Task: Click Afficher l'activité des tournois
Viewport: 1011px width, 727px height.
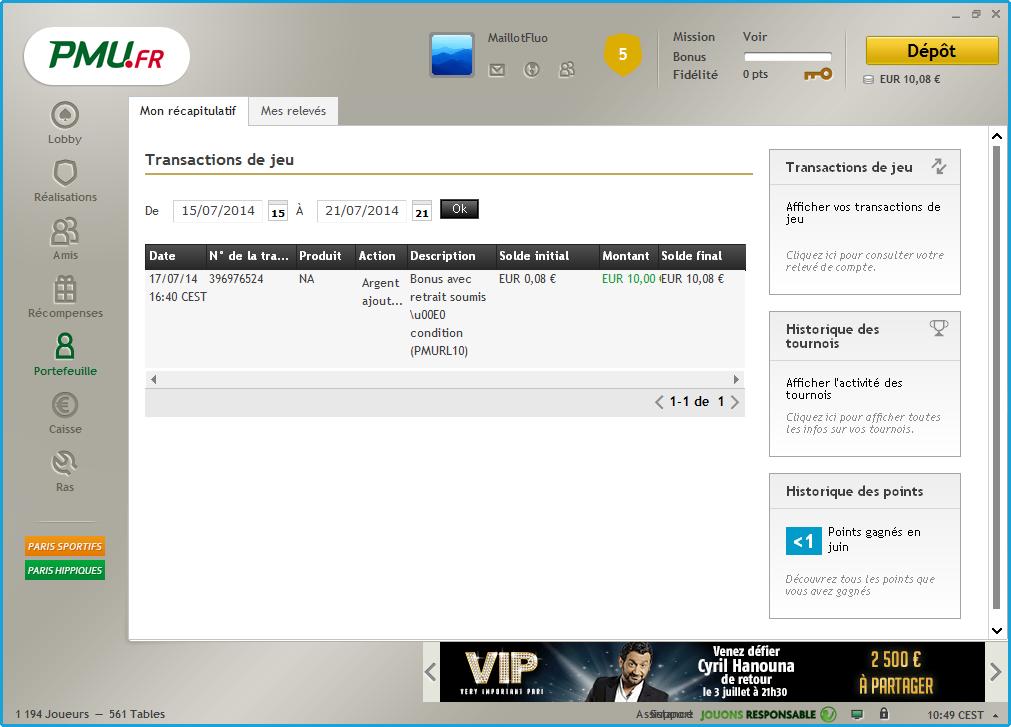Action: [843, 389]
